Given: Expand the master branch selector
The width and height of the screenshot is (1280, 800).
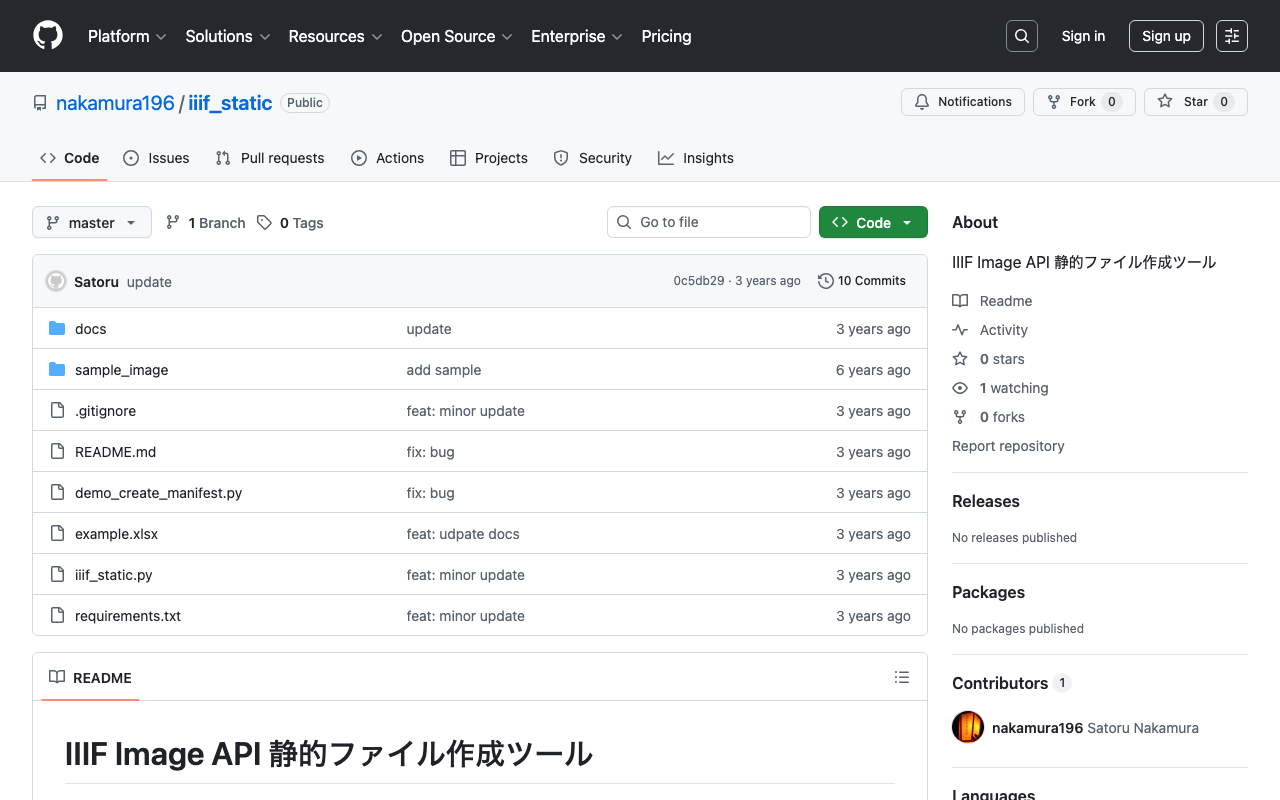Looking at the screenshot, I should (91, 222).
